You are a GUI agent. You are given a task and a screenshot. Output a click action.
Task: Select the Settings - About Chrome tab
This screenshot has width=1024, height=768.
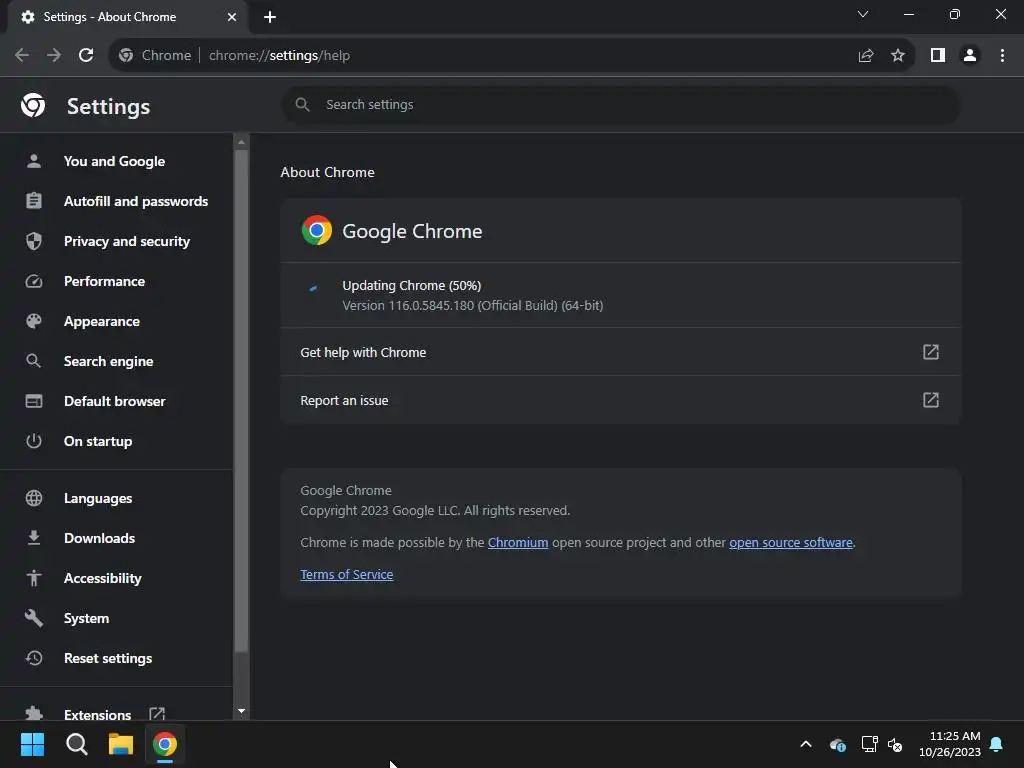pos(128,17)
